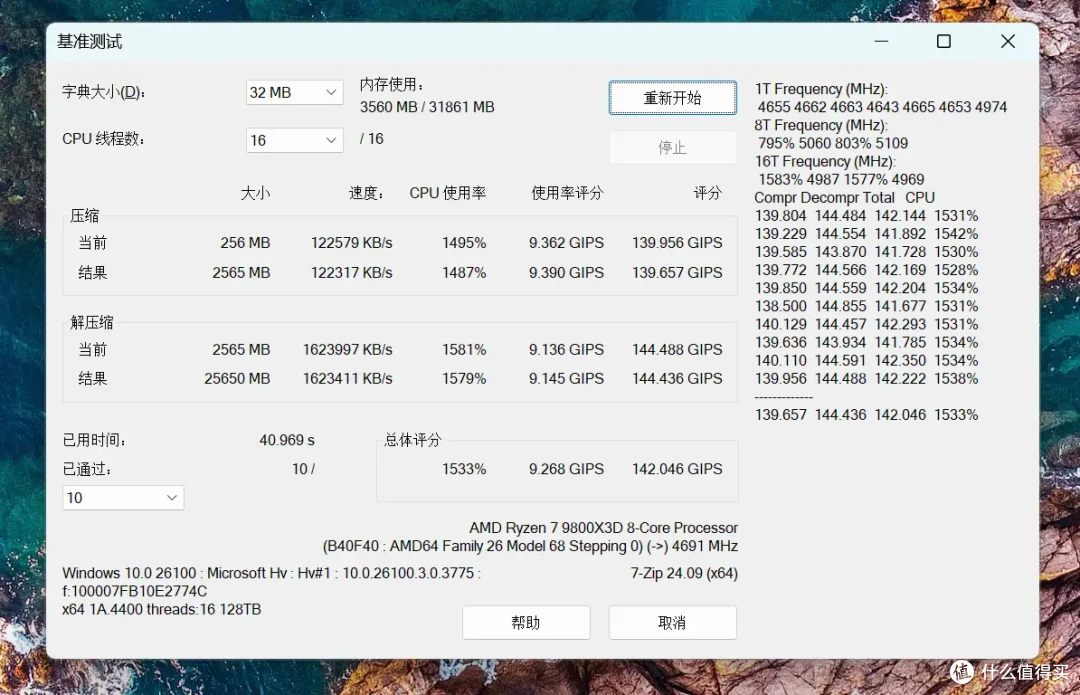Minimize the 基准测试 window

(881, 41)
